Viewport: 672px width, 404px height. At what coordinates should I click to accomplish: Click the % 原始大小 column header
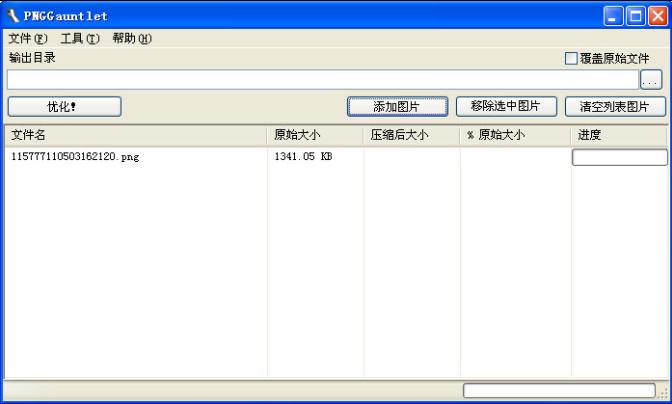coord(515,135)
